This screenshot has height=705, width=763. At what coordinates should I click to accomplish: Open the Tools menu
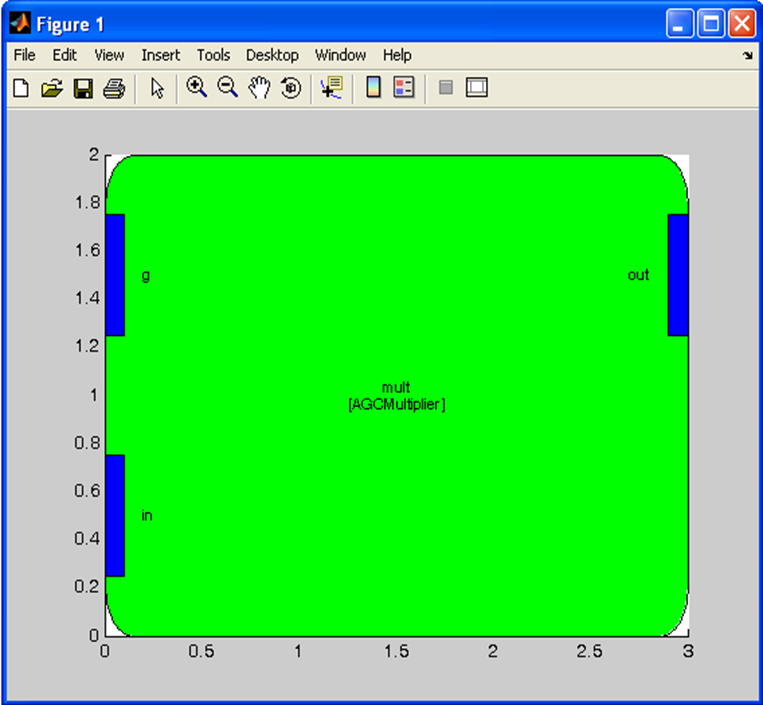pyautogui.click(x=213, y=55)
